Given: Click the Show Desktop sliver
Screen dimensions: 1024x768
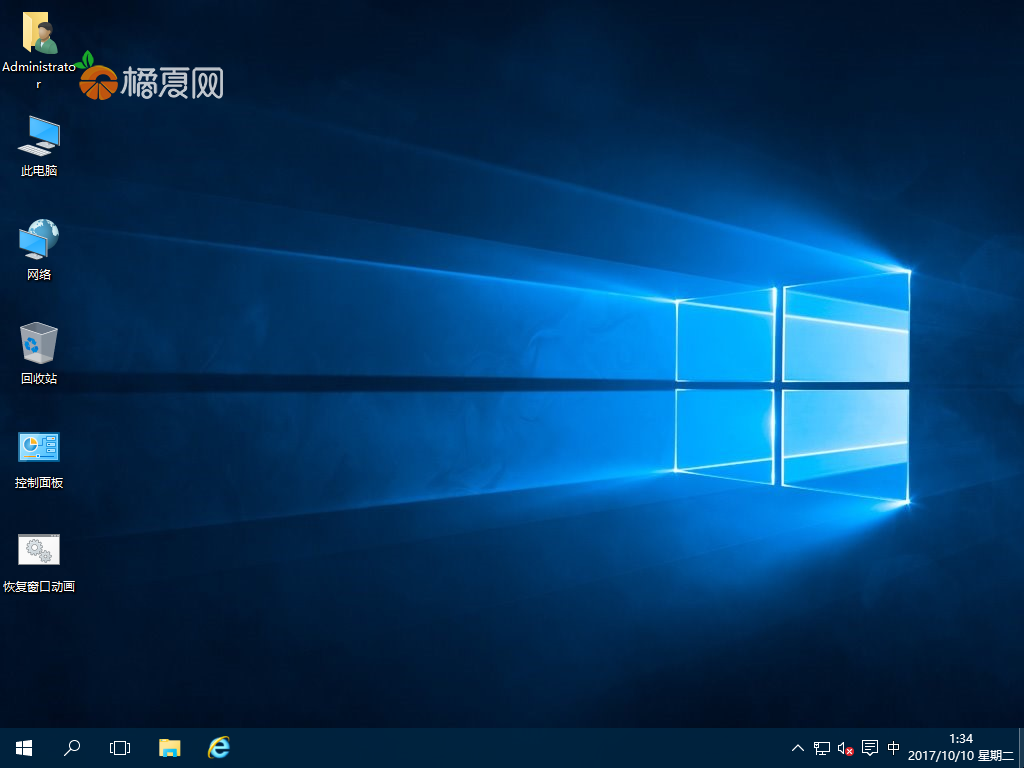Looking at the screenshot, I should 1021,748.
